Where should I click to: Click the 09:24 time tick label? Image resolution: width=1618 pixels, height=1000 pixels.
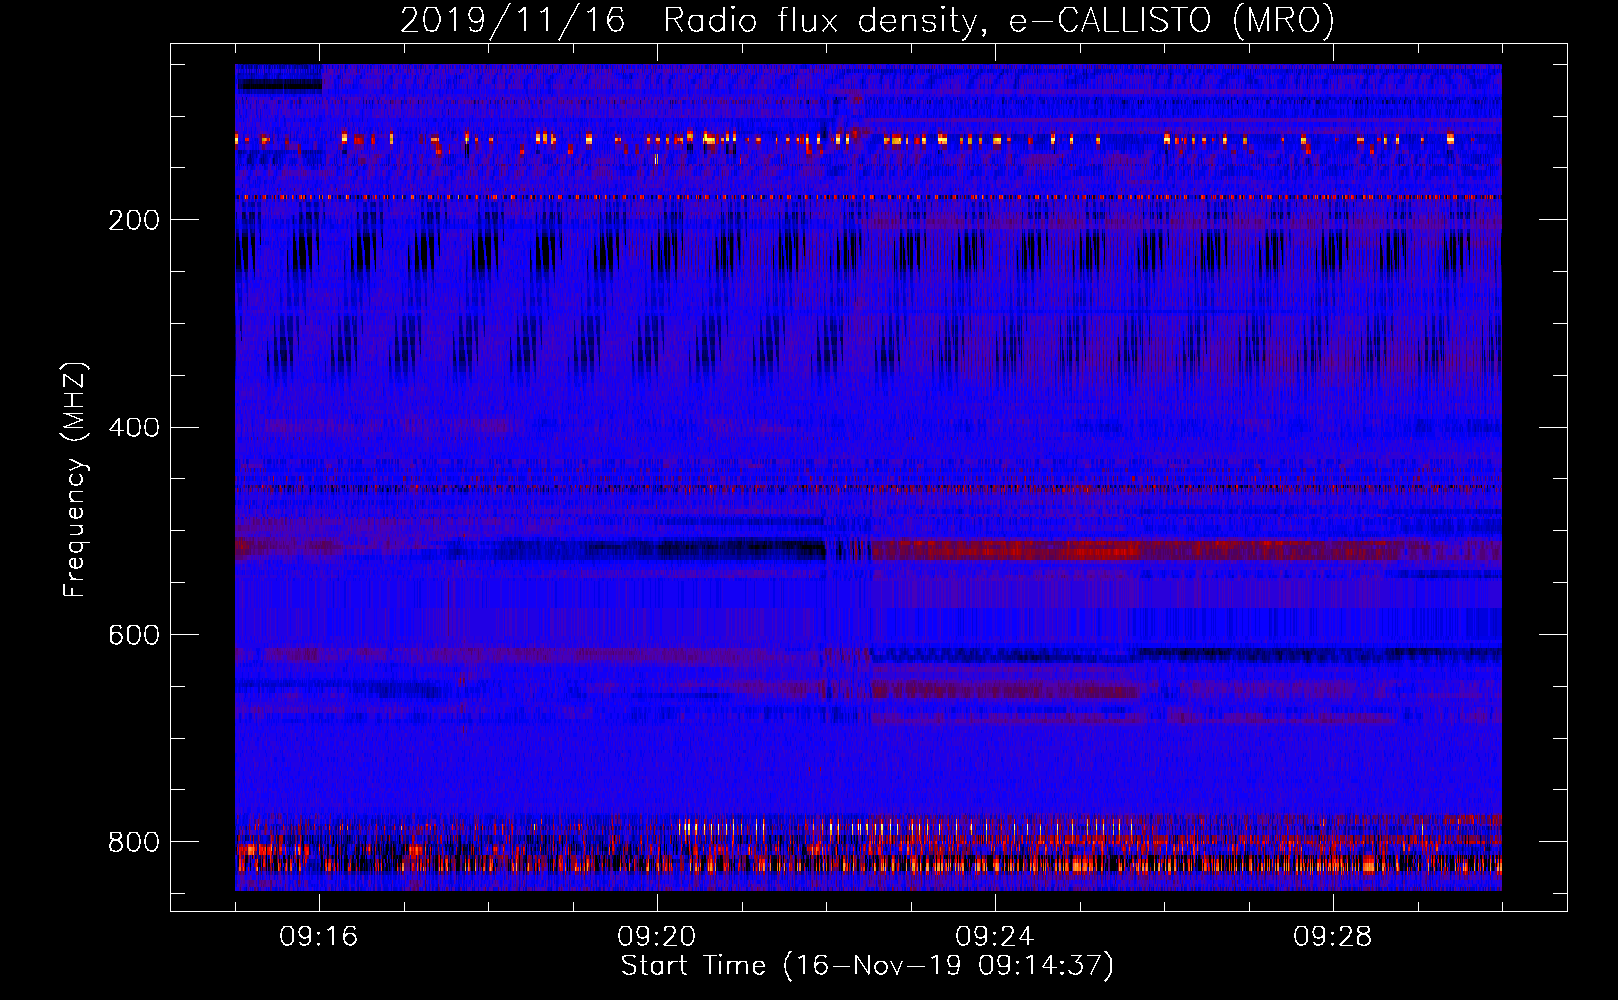click(995, 937)
